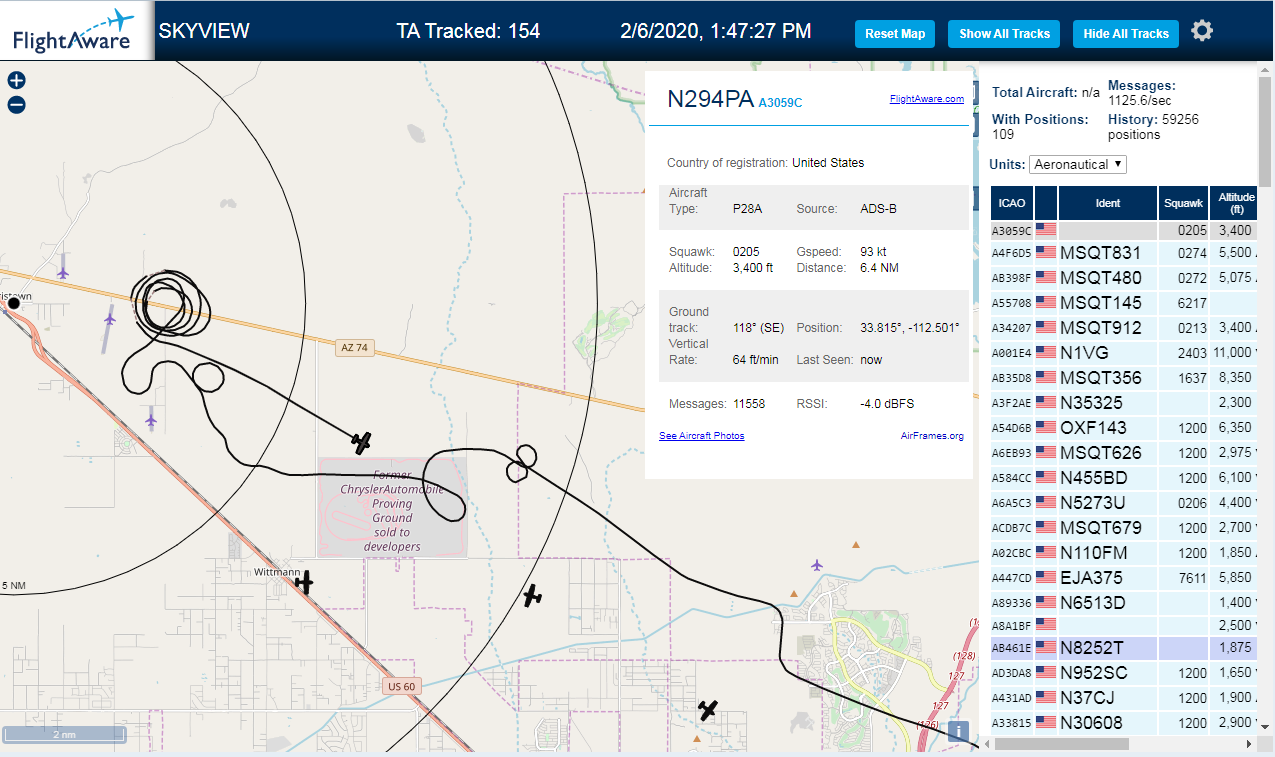Image resolution: width=1275 pixels, height=757 pixels.
Task: Select the N37CJ row in the aircraft table
Action: (x=1123, y=698)
